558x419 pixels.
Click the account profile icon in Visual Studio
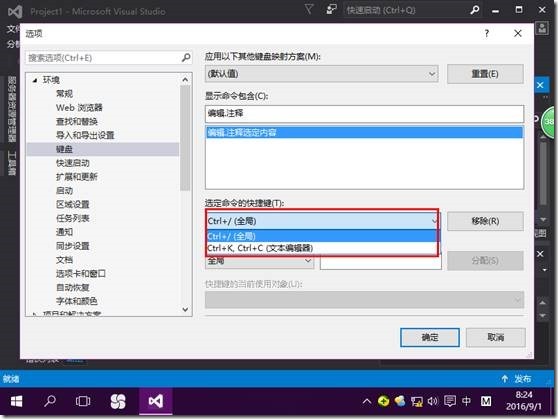542,28
